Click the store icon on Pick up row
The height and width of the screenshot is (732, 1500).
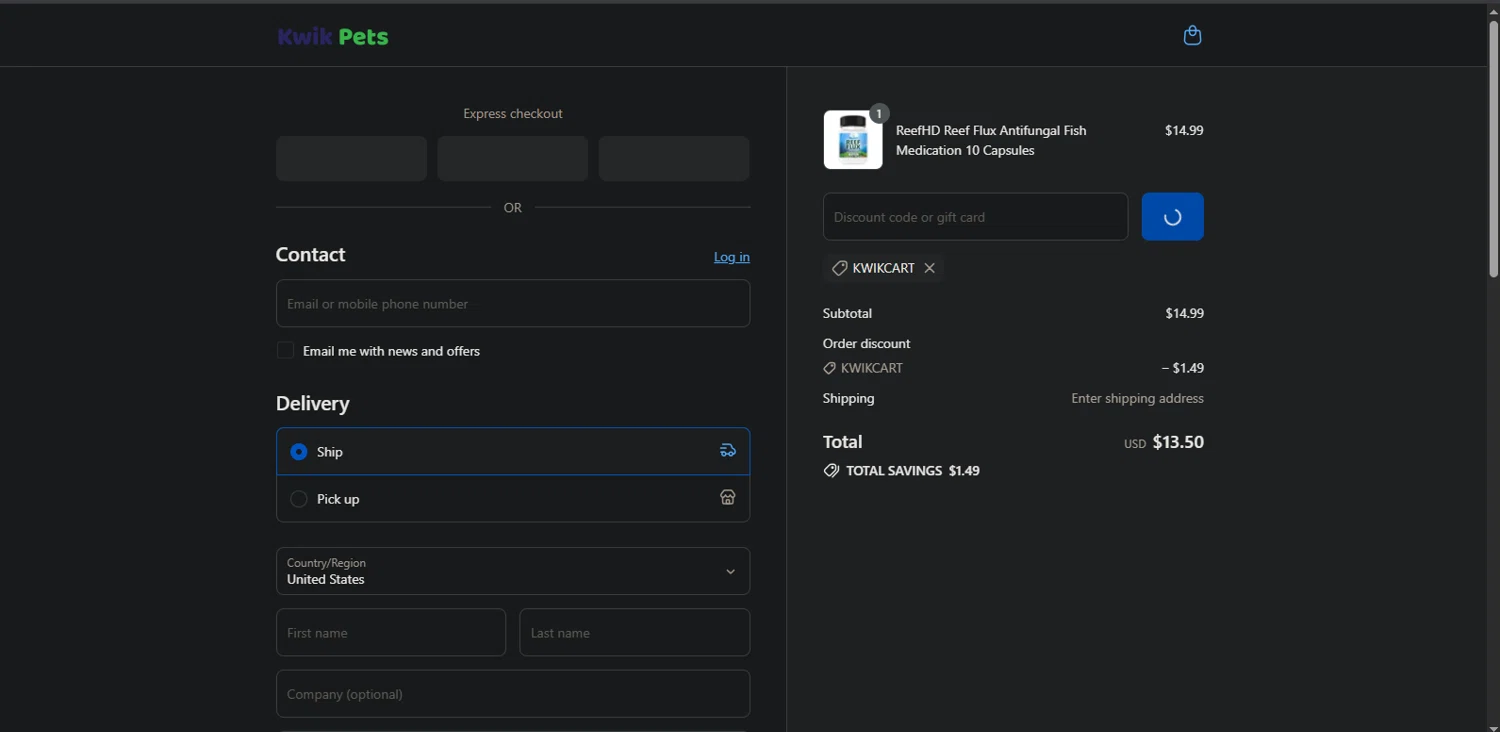728,498
